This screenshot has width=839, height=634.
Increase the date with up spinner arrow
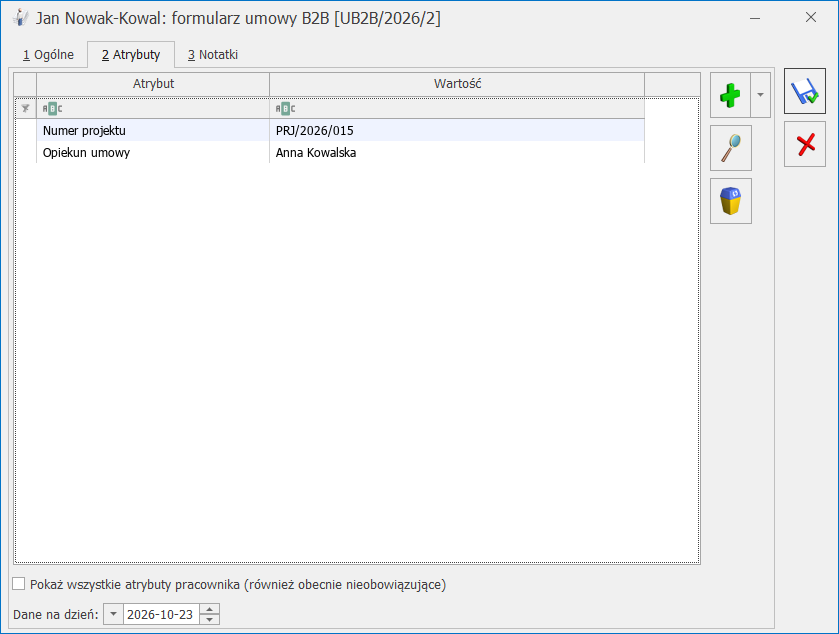[x=210, y=609]
